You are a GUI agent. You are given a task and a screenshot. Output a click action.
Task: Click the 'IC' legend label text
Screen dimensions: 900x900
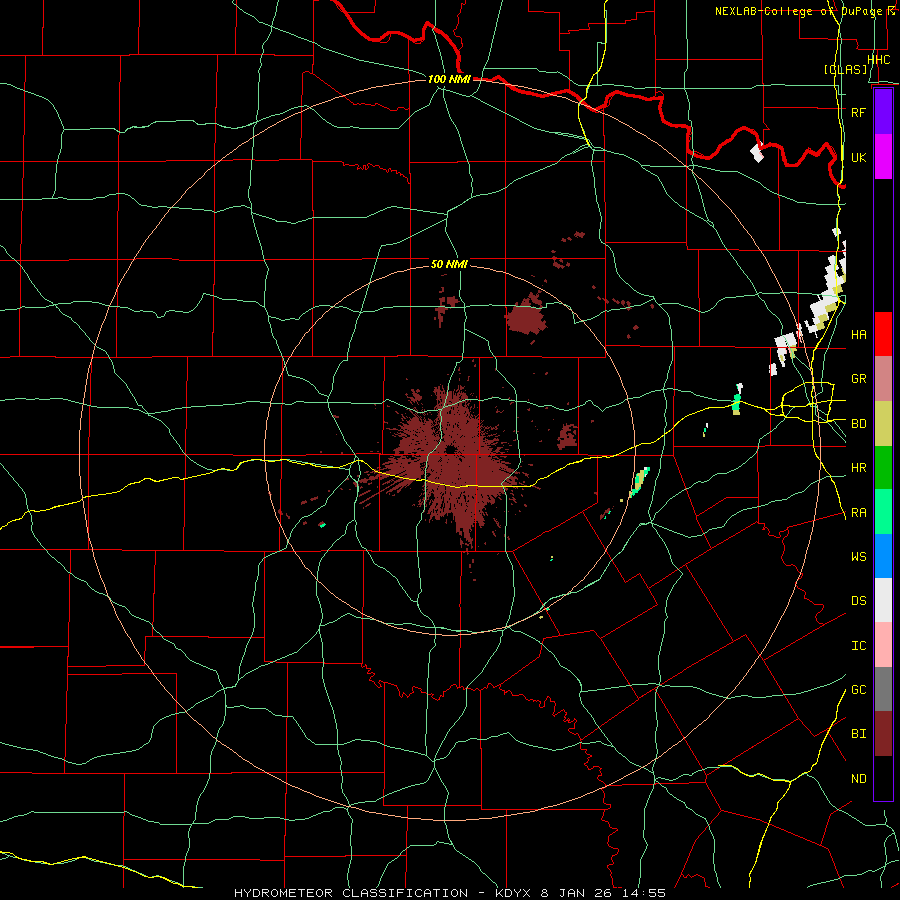pyautogui.click(x=858, y=645)
